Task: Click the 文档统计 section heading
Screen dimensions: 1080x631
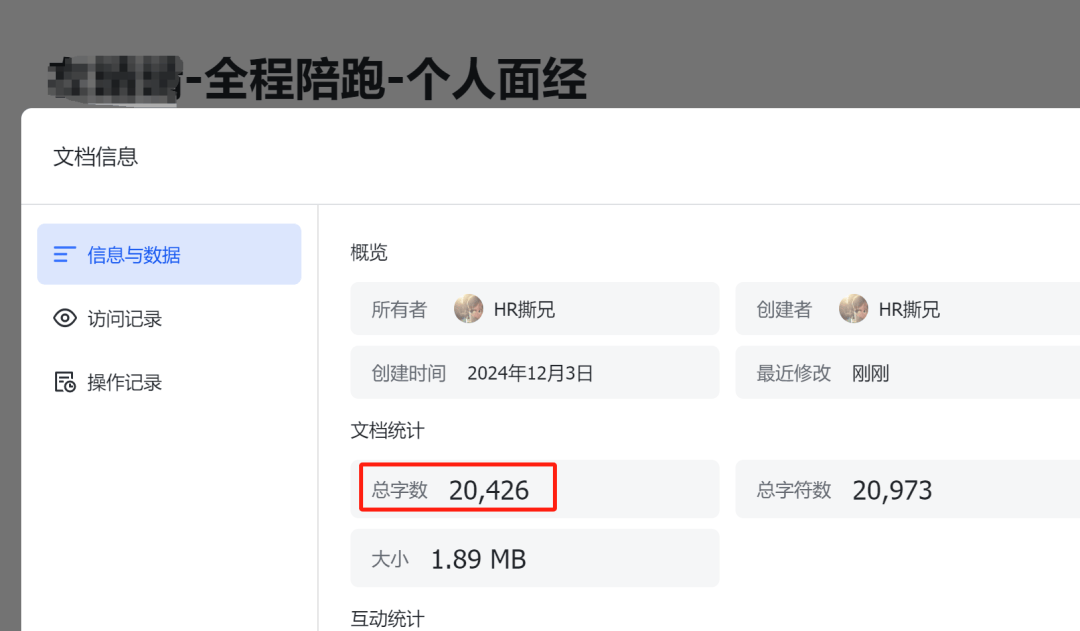Action: click(388, 431)
